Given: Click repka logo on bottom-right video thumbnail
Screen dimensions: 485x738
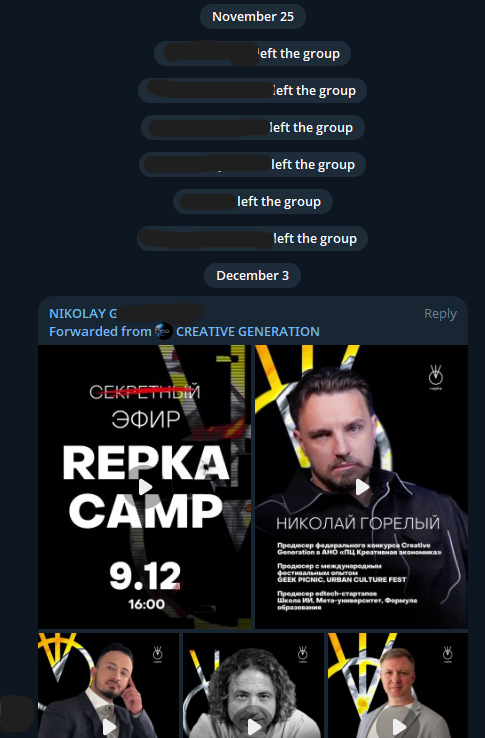Looking at the screenshot, I should [447, 654].
